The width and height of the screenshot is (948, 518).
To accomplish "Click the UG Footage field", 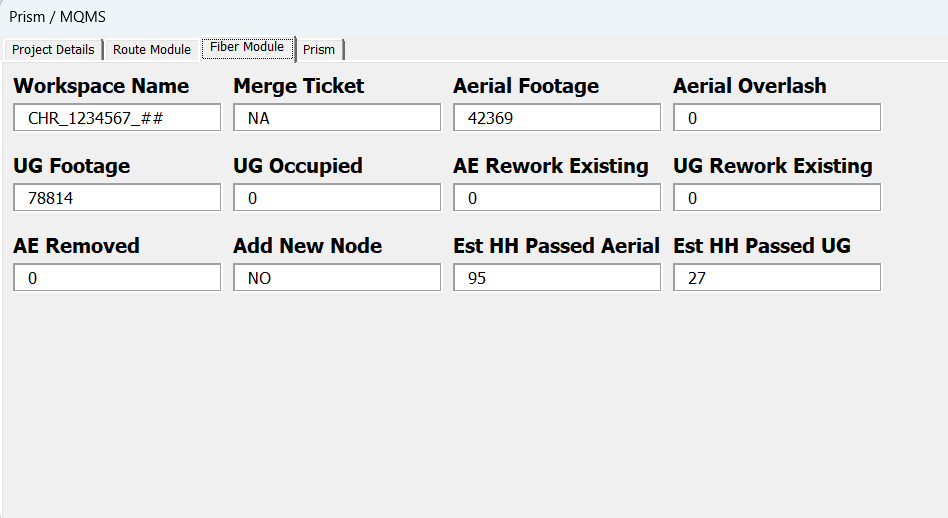I will click(x=117, y=198).
